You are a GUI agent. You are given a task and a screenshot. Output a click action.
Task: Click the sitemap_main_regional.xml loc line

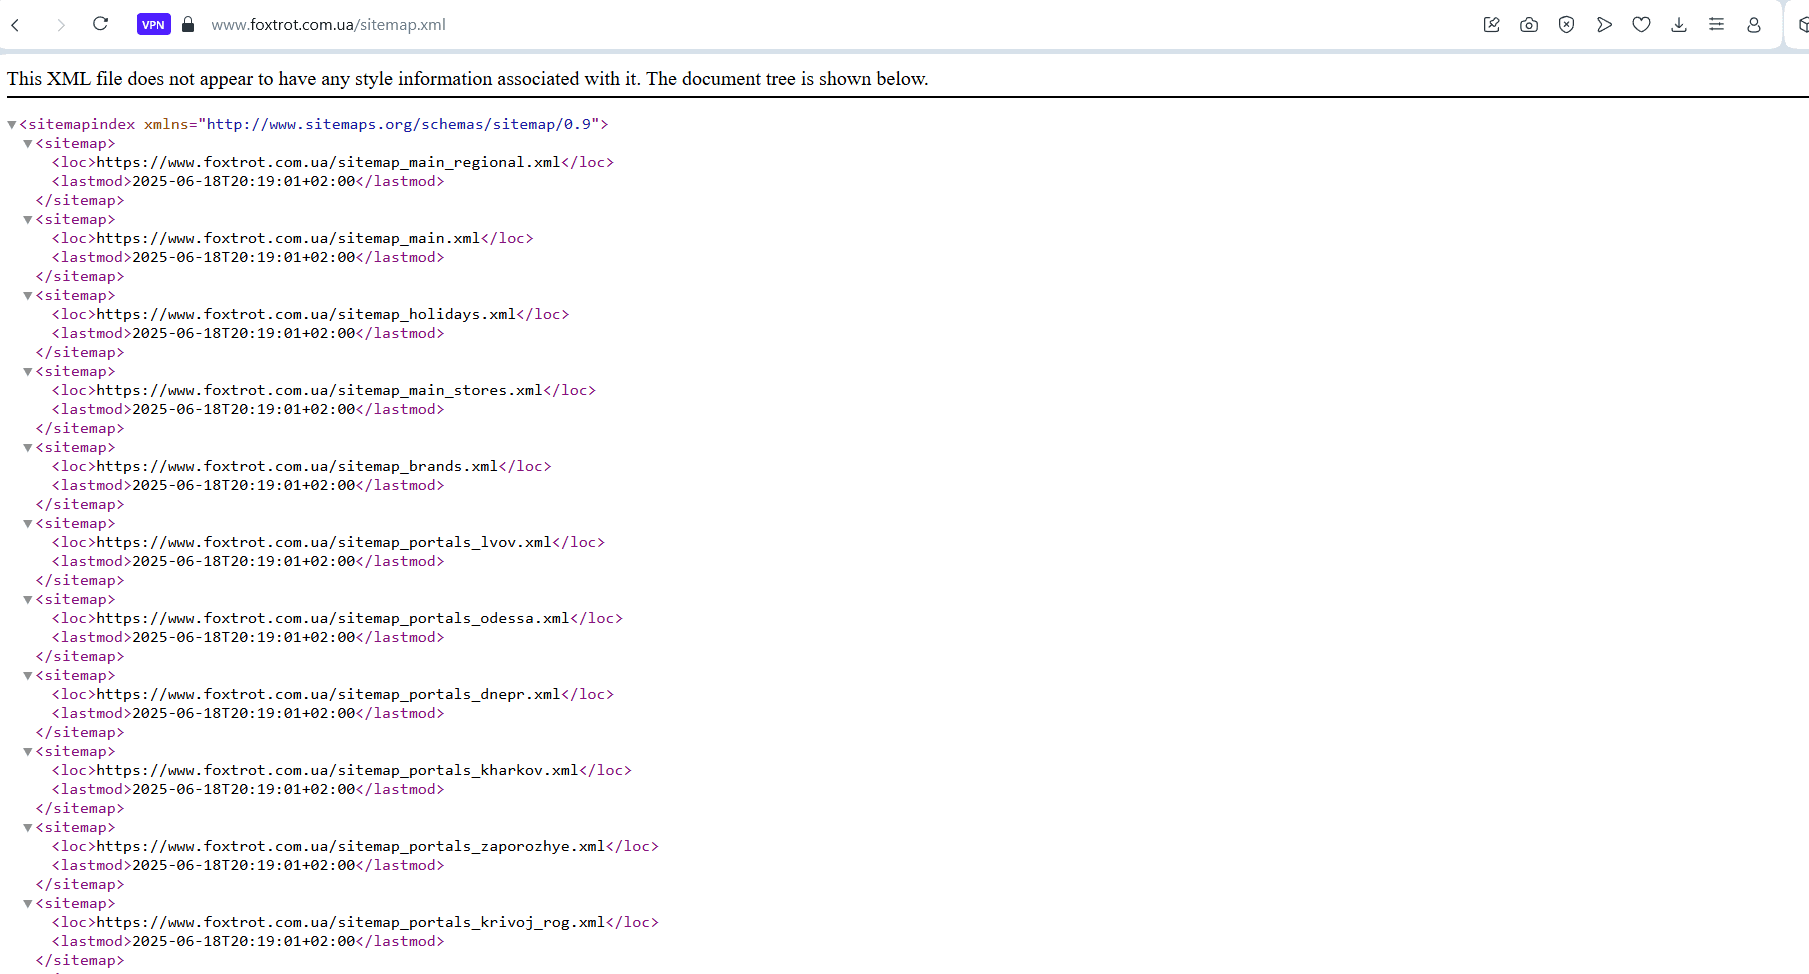[x=333, y=162]
